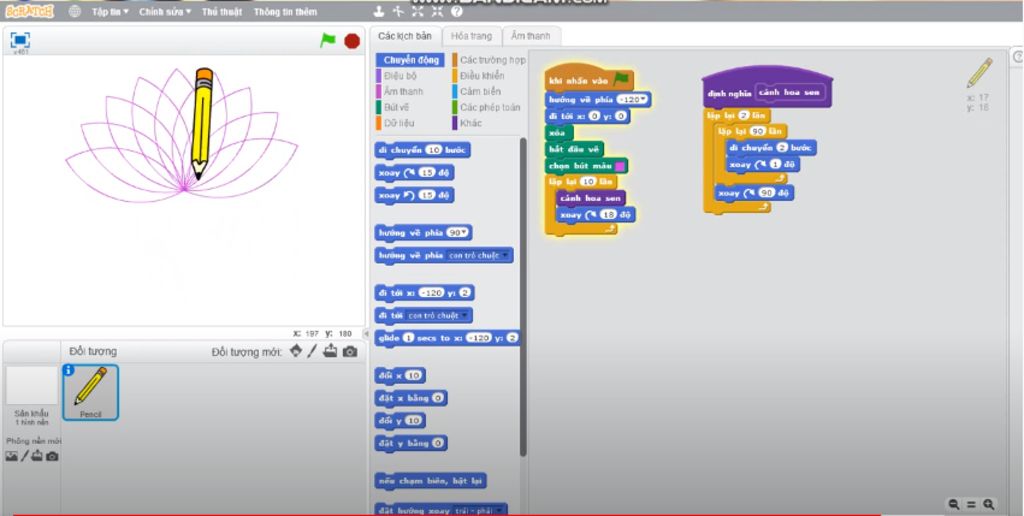Click cánh hoa sen custom block in script
Image resolution: width=1024 pixels, height=516 pixels.
[x=590, y=198]
